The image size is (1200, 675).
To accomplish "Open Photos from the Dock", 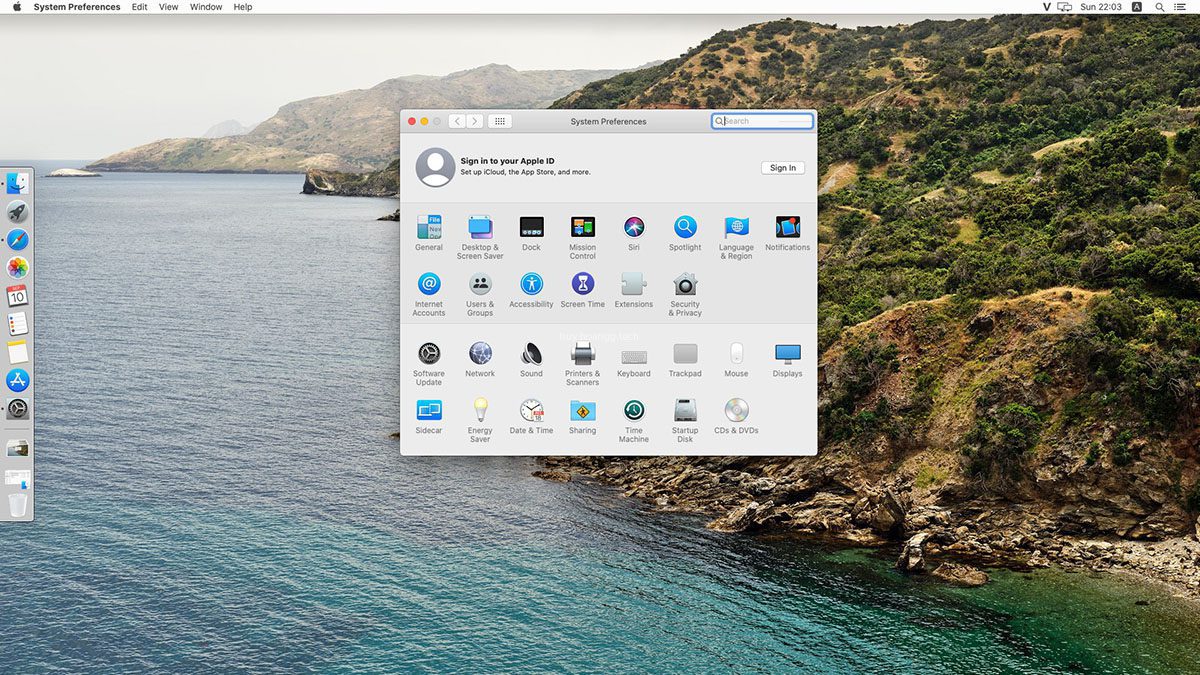I will click(18, 268).
